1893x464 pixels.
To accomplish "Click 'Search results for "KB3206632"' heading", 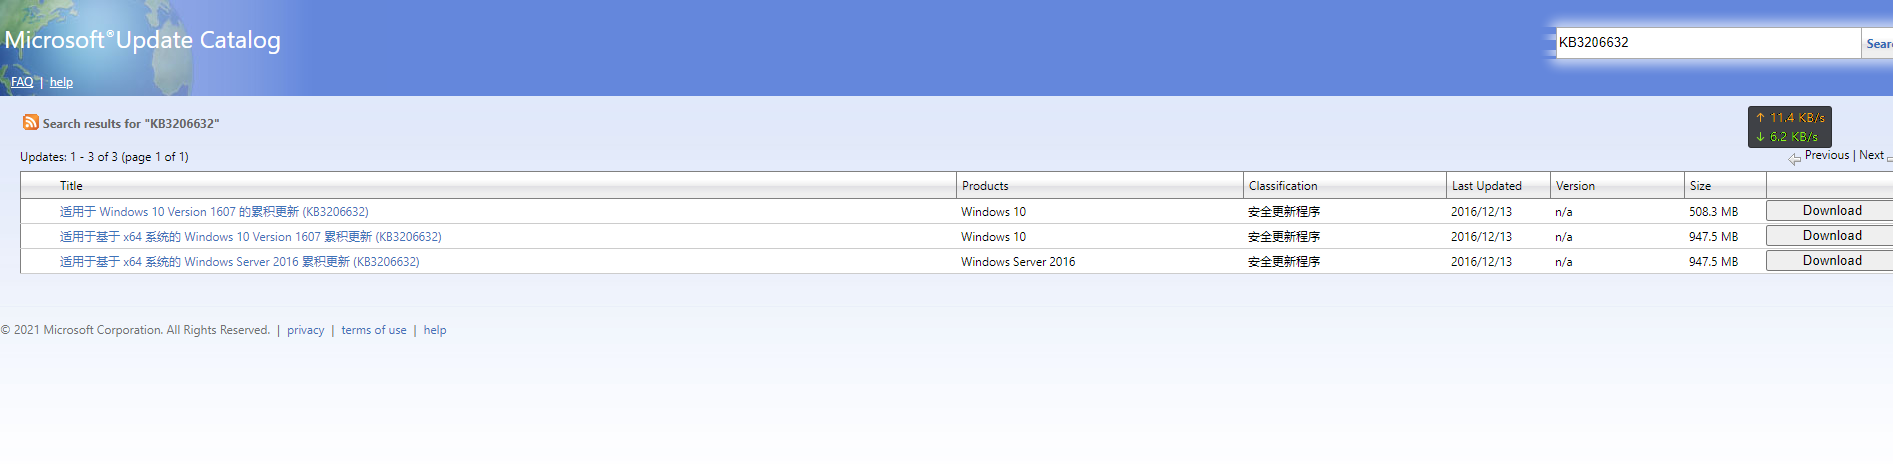I will [x=131, y=124].
